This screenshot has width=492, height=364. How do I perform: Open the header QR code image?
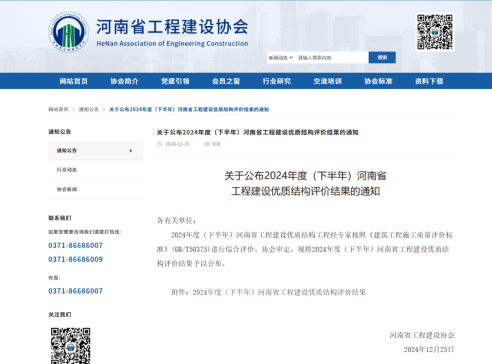click(435, 32)
